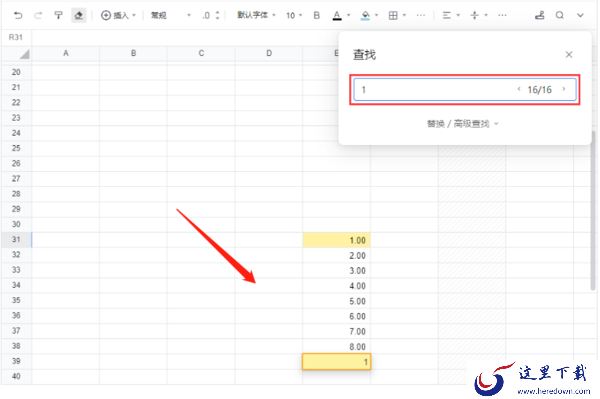The width and height of the screenshot is (600, 399).
Task: Select column C header
Action: (201, 53)
